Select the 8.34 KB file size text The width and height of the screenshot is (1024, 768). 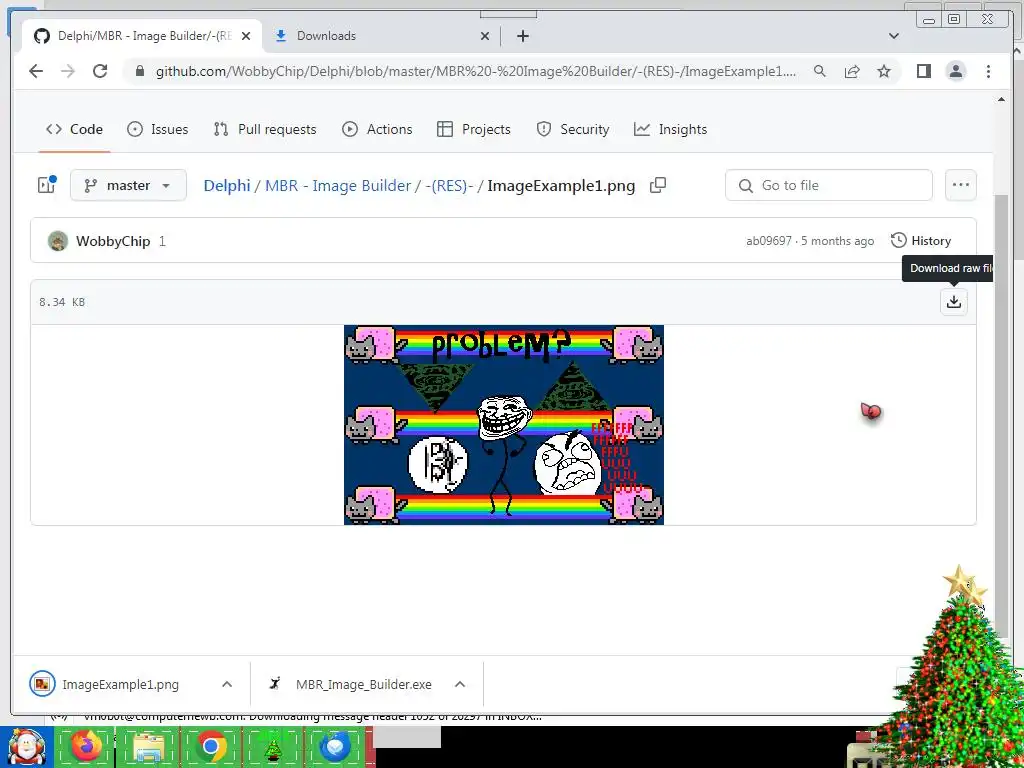pyautogui.click(x=62, y=302)
